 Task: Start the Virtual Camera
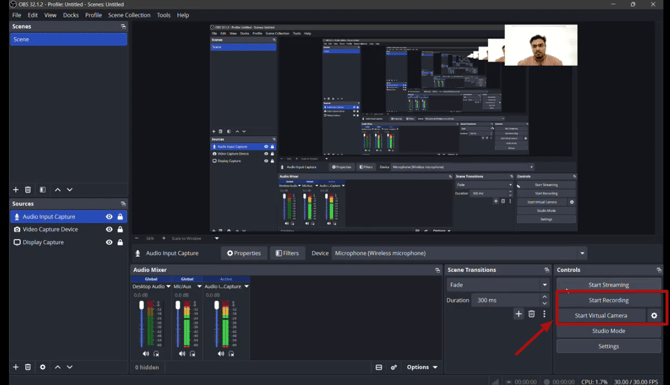click(x=601, y=316)
